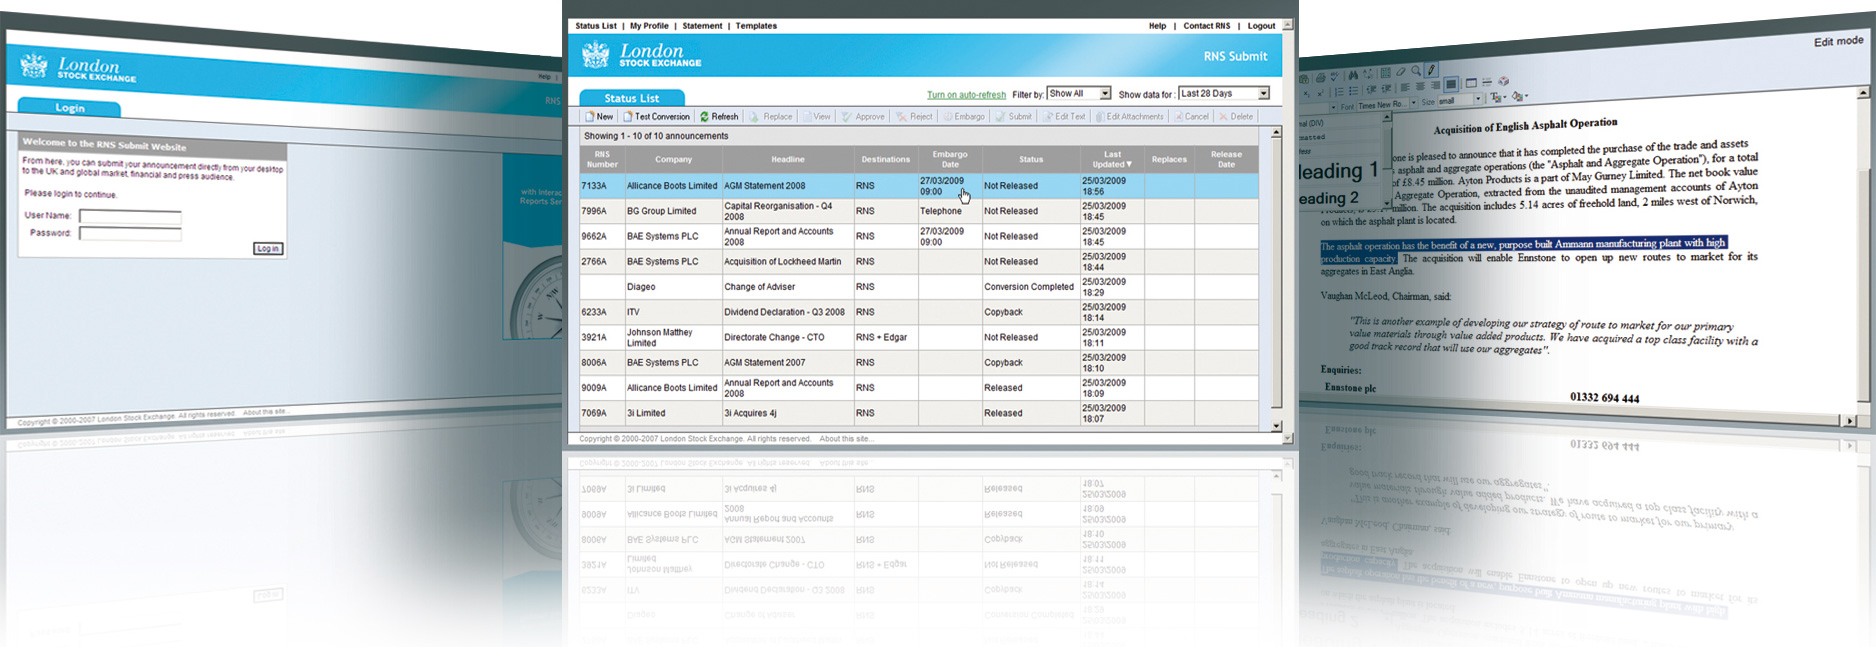Open Templates in the top menu
This screenshot has width=1876, height=647.
[756, 26]
